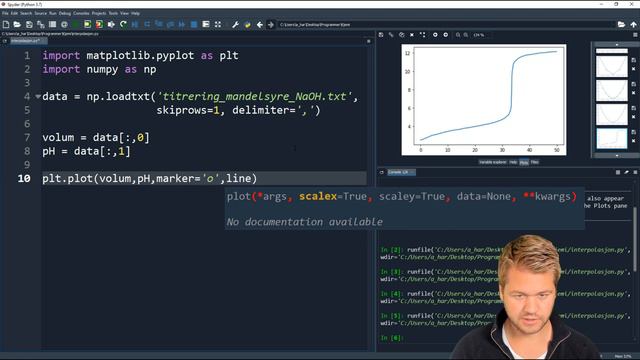Run the current cell
Viewport: 640px width, 360px height.
pyautogui.click(x=87, y=25)
